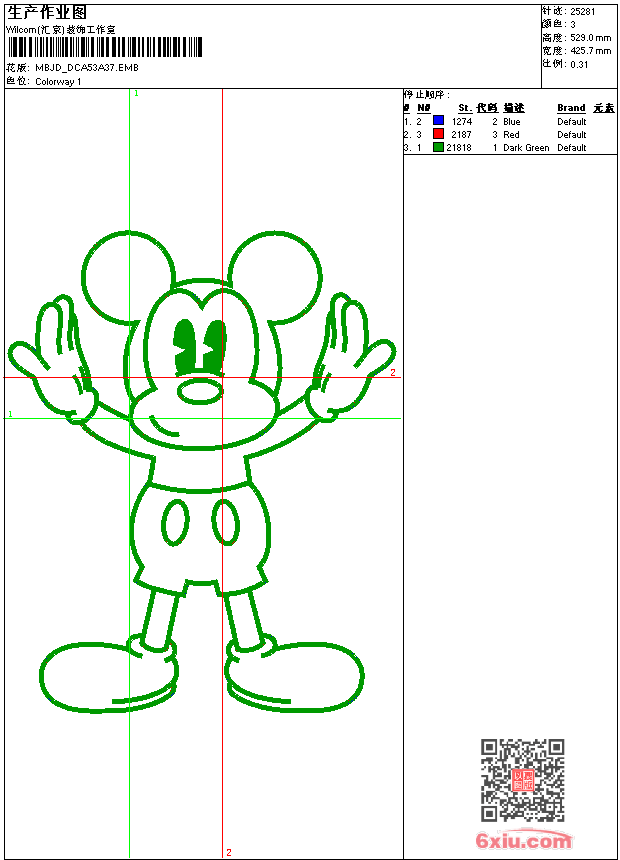620x860 pixels.
Task: Click the 'St.' column header
Action: click(x=465, y=108)
